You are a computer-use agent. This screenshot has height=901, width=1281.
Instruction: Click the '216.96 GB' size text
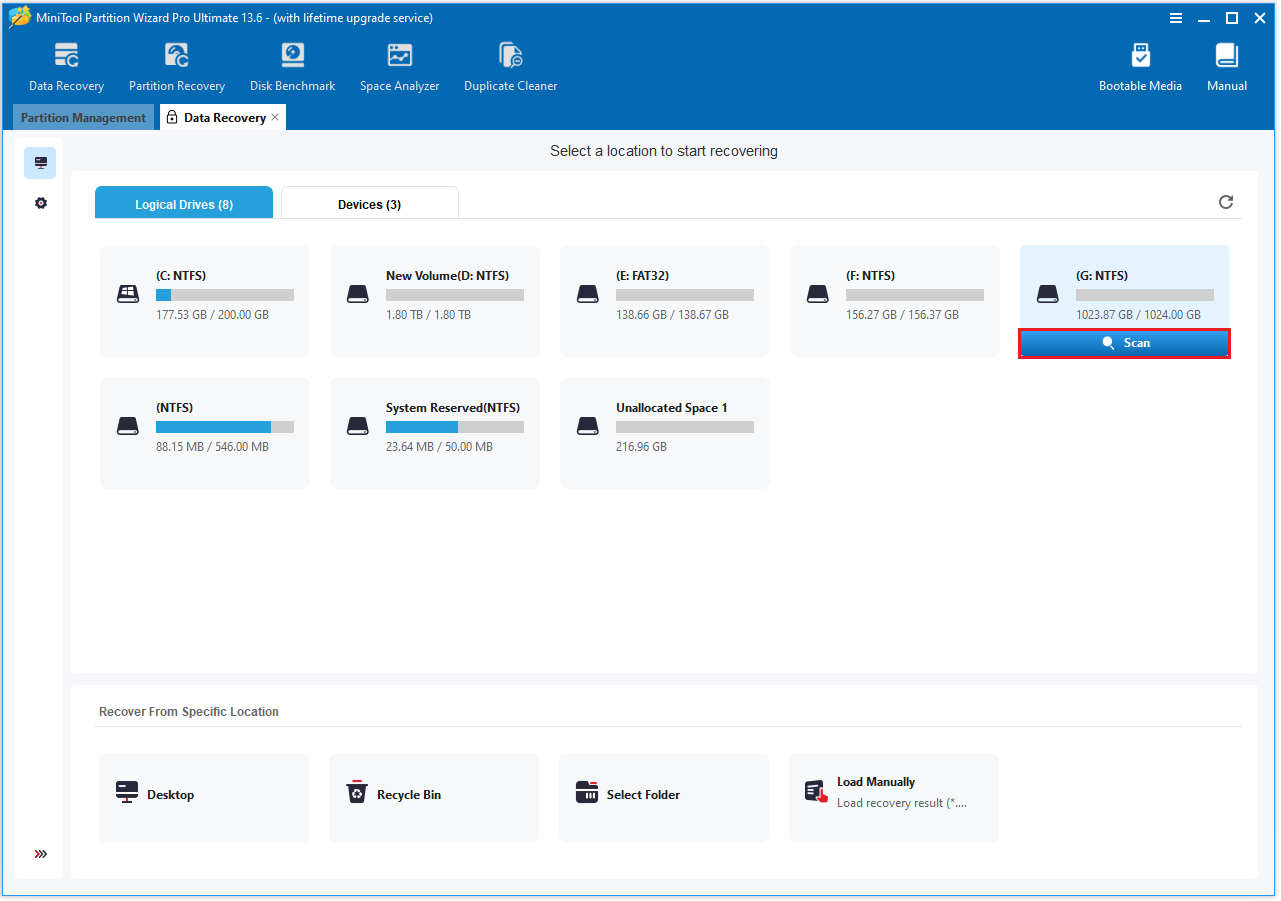[x=641, y=447]
